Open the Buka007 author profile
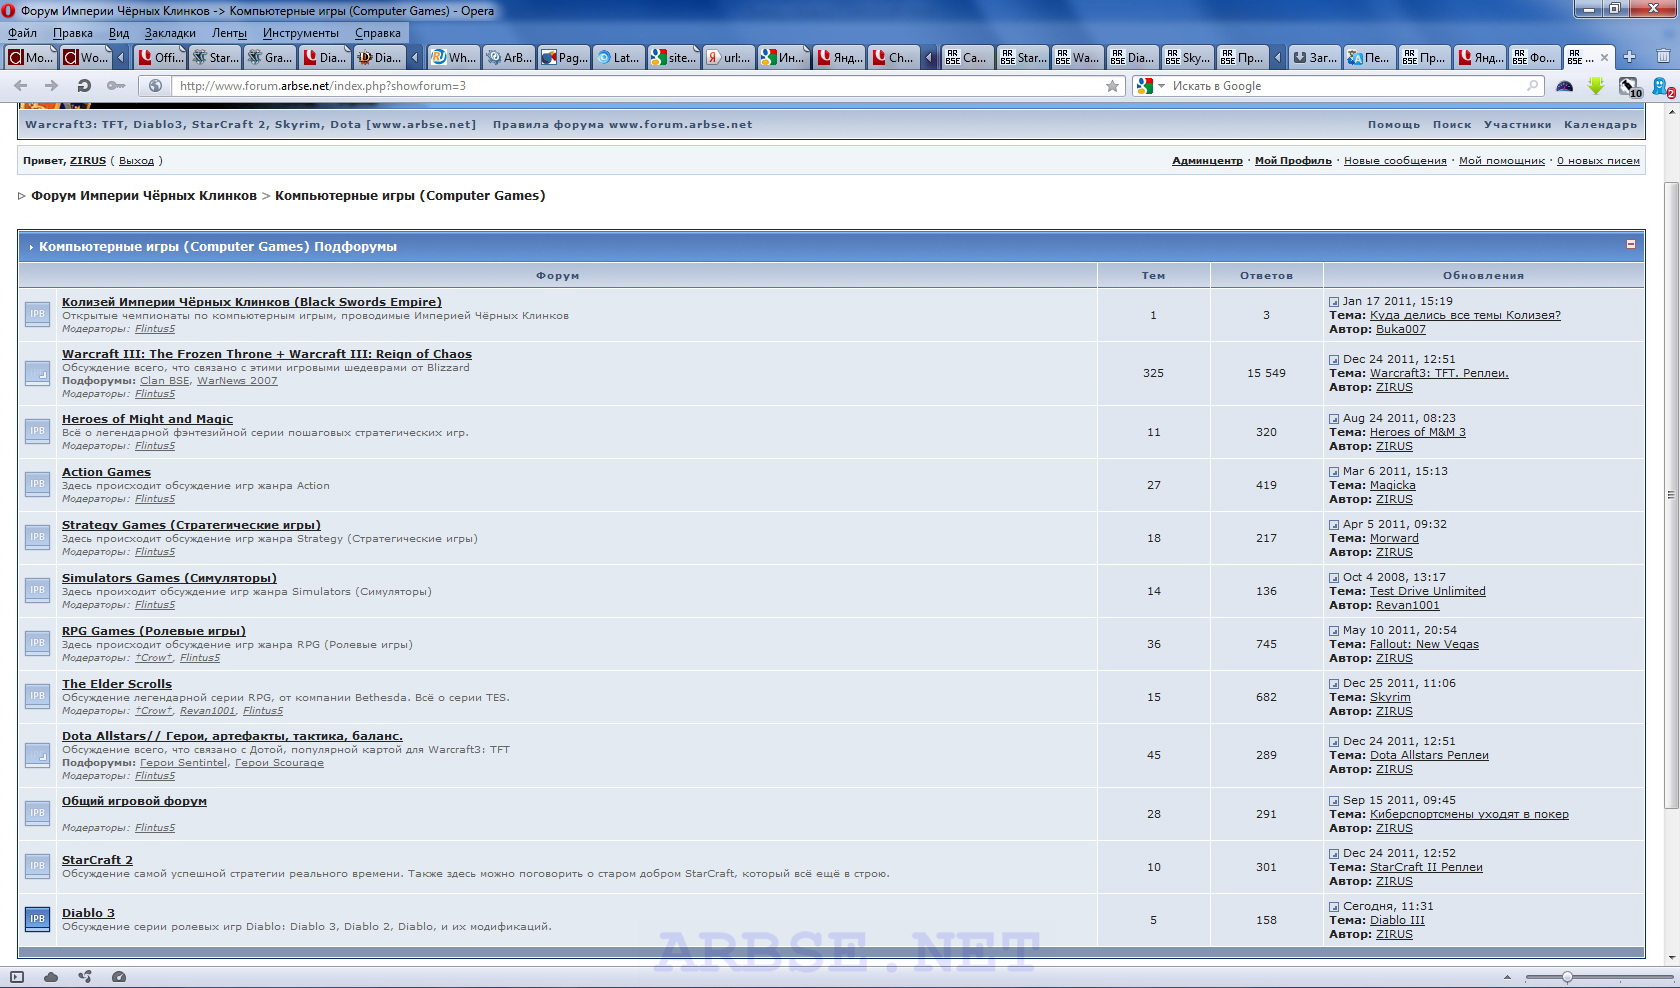Image resolution: width=1680 pixels, height=988 pixels. (1401, 329)
